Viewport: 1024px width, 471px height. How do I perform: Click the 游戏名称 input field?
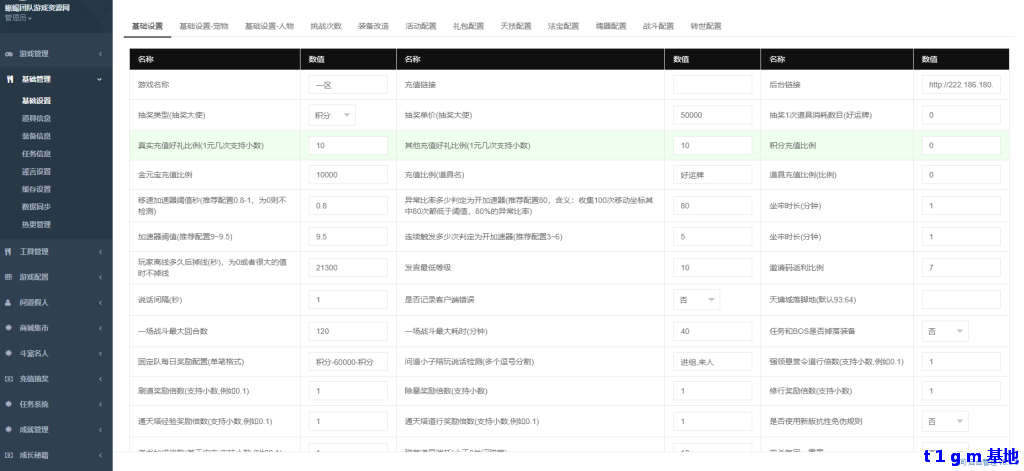click(347, 85)
